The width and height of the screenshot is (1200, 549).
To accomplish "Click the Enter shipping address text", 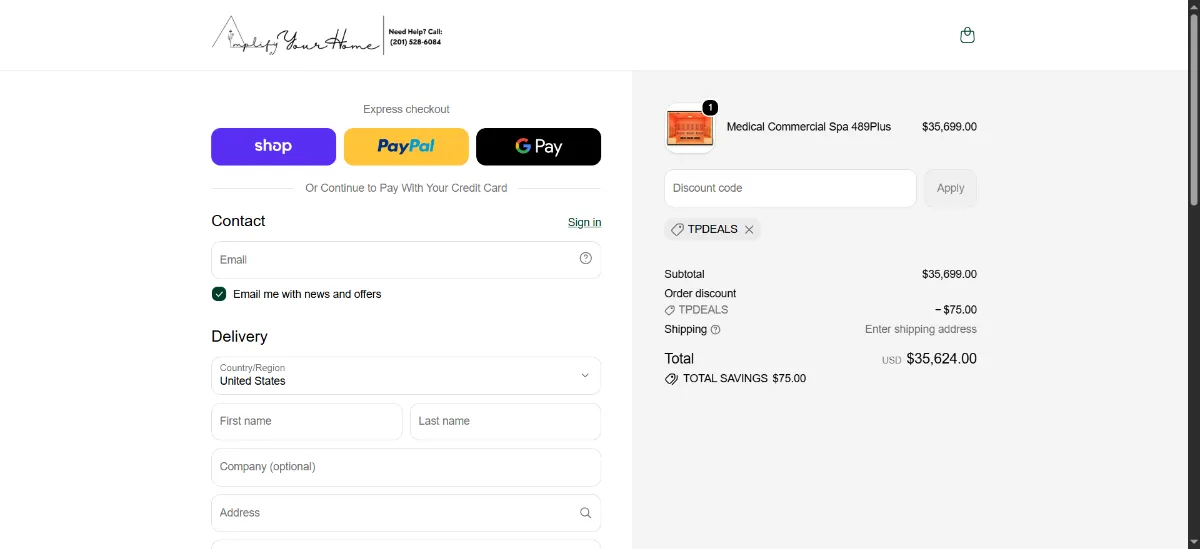I will pyautogui.click(x=921, y=329).
